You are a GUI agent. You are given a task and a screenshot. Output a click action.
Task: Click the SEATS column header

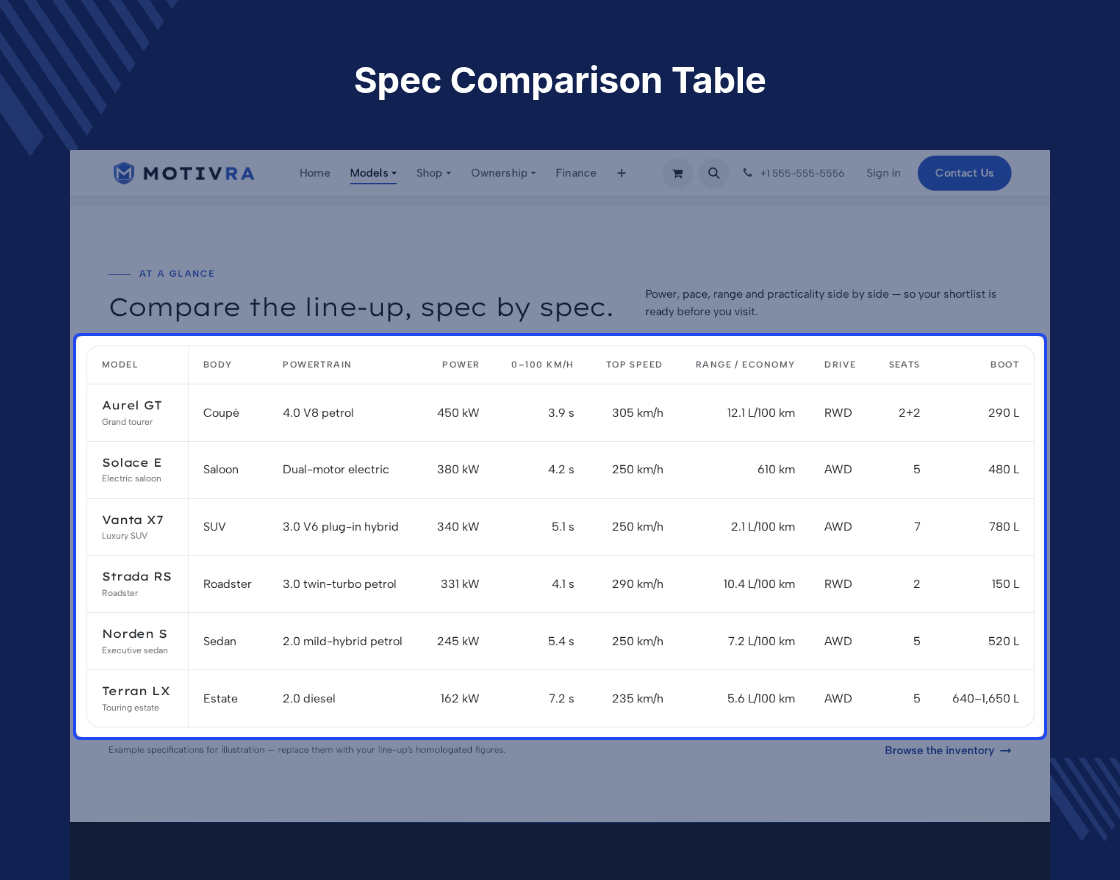point(904,364)
